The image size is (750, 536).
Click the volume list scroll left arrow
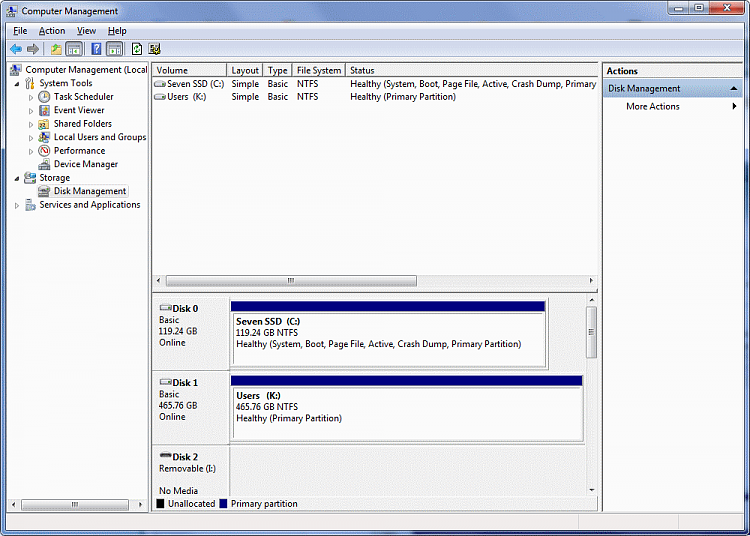pos(159,281)
